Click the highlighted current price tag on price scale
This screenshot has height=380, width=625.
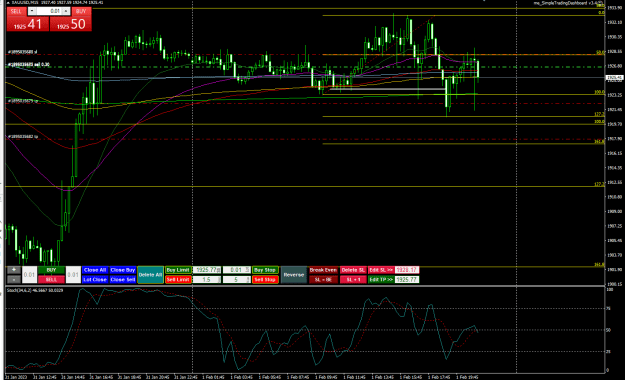pos(614,78)
